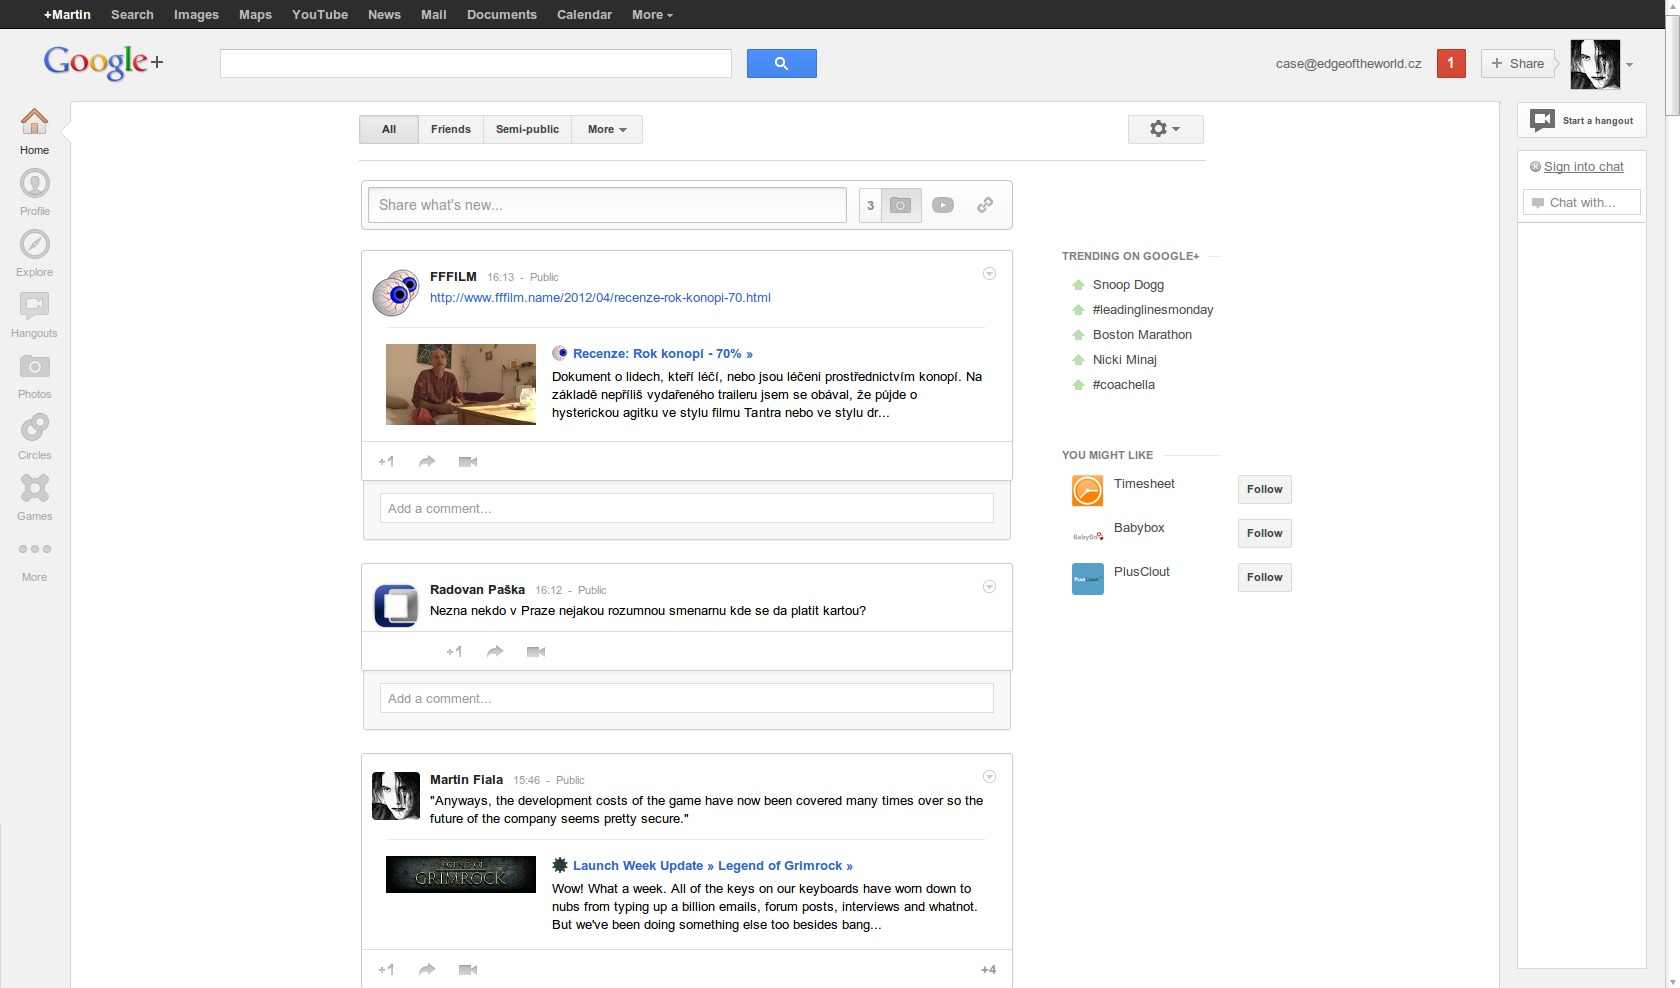1680x988 pixels.
Task: Open the gear settings dropdown
Action: (1165, 129)
